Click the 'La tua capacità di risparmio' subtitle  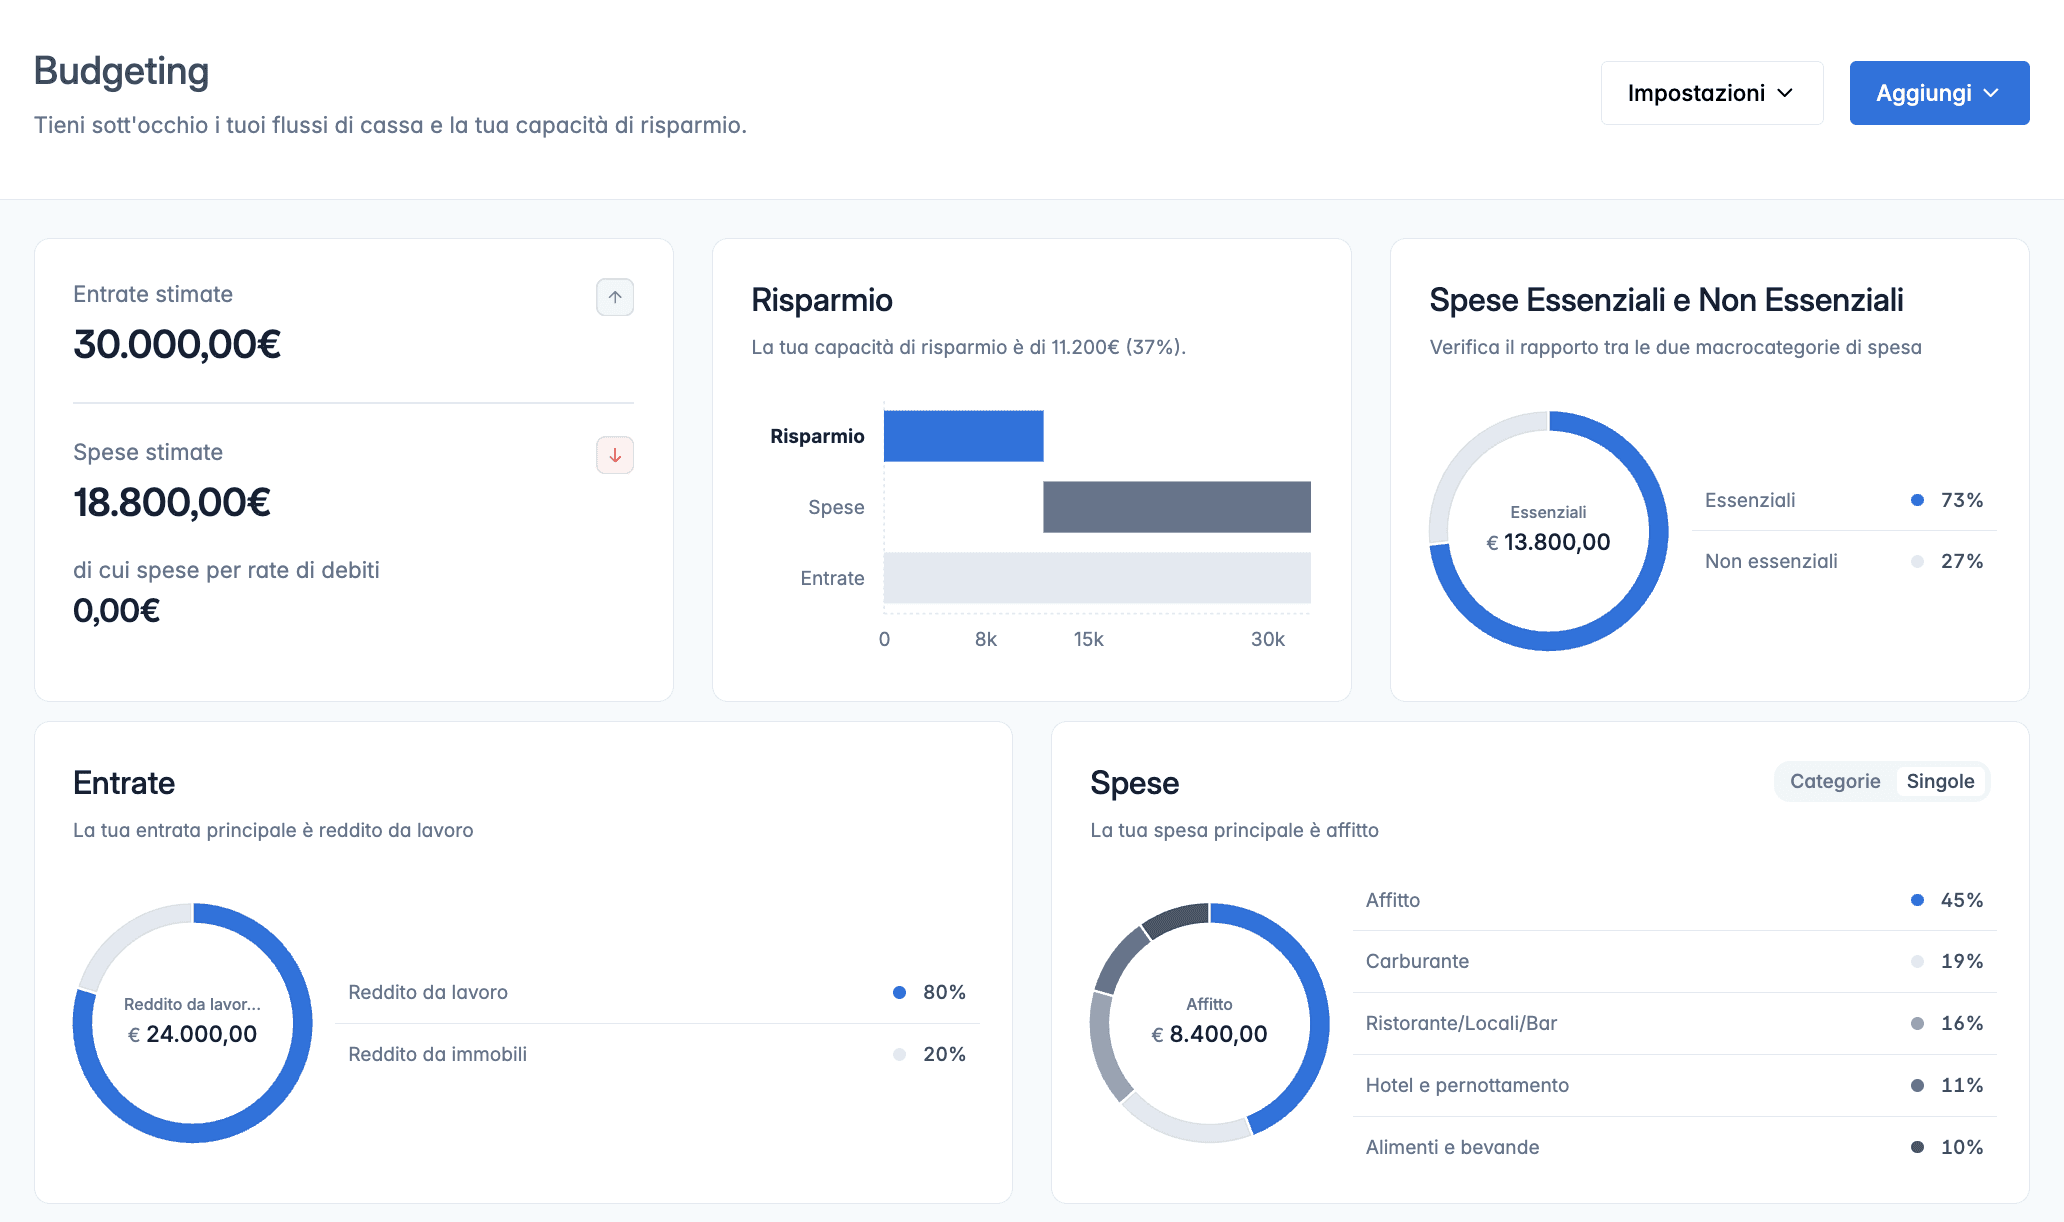point(968,347)
